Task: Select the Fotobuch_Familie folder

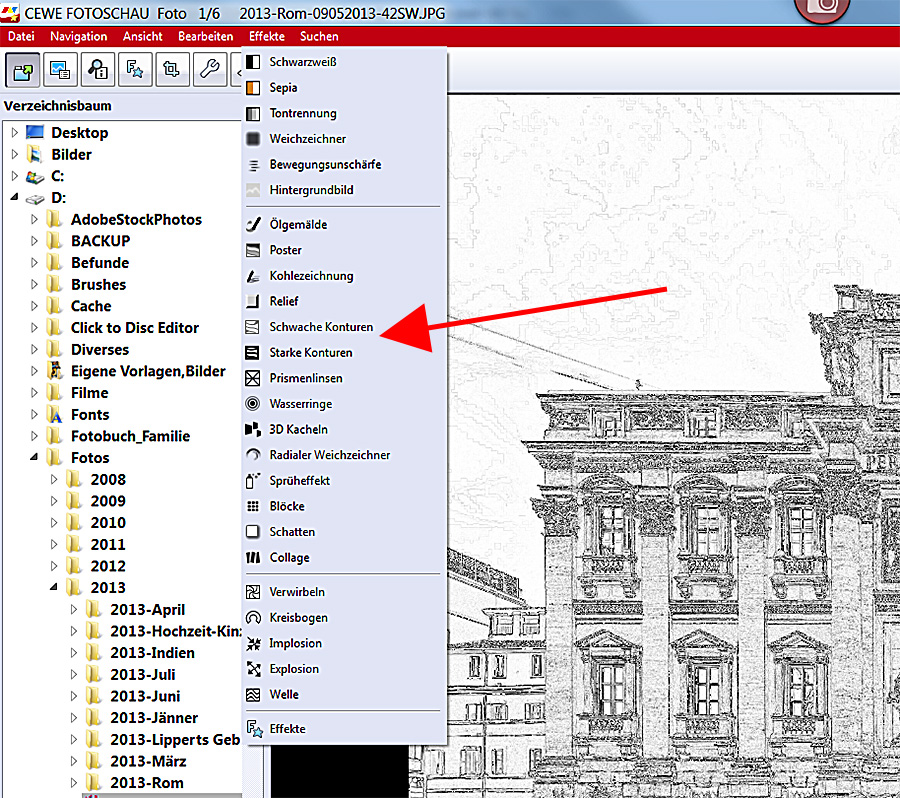Action: coord(130,436)
